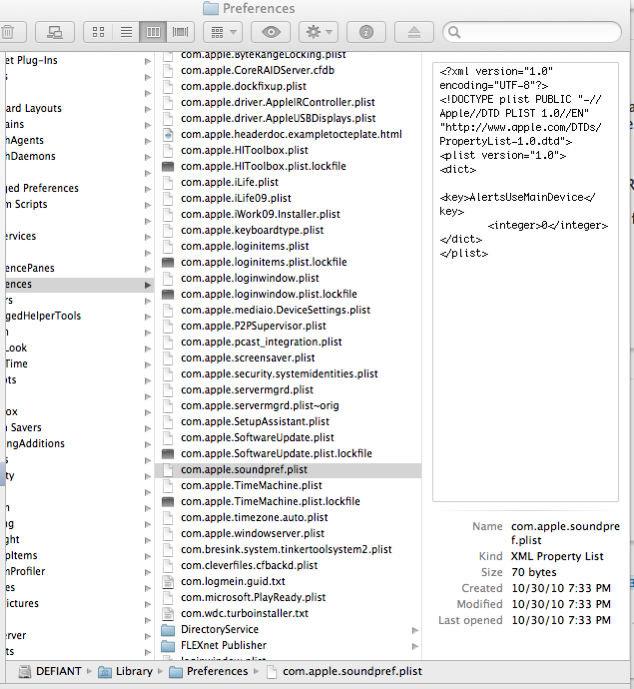634x689 pixels.
Task: Select com.apple.iLife09.plist
Action: (236, 198)
